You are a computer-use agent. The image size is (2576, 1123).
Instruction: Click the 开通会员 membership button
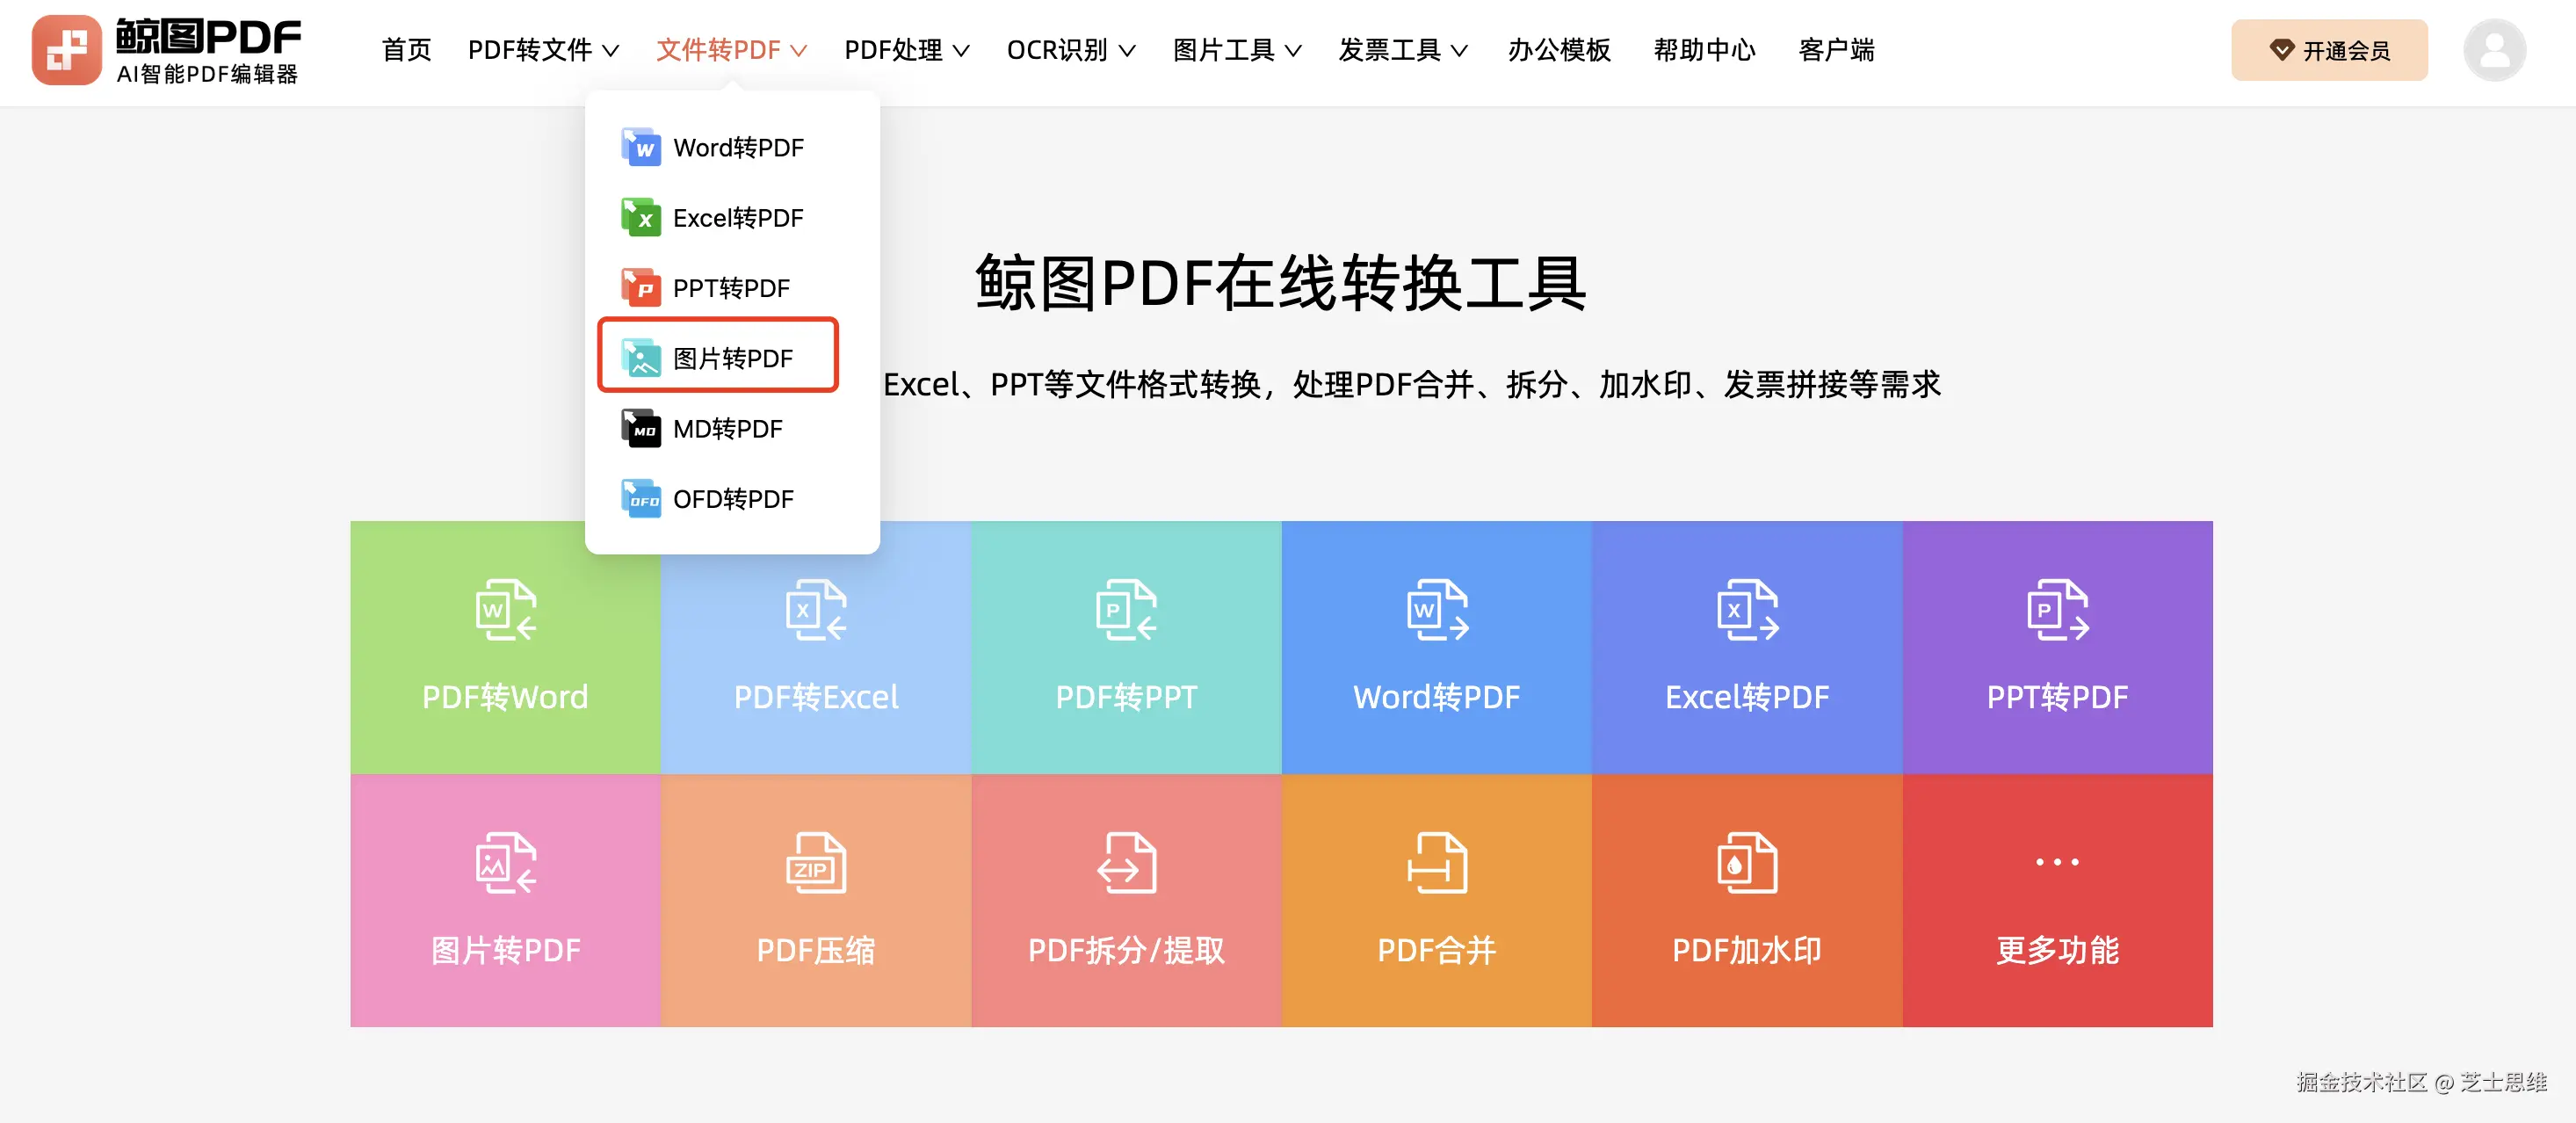(x=2329, y=50)
